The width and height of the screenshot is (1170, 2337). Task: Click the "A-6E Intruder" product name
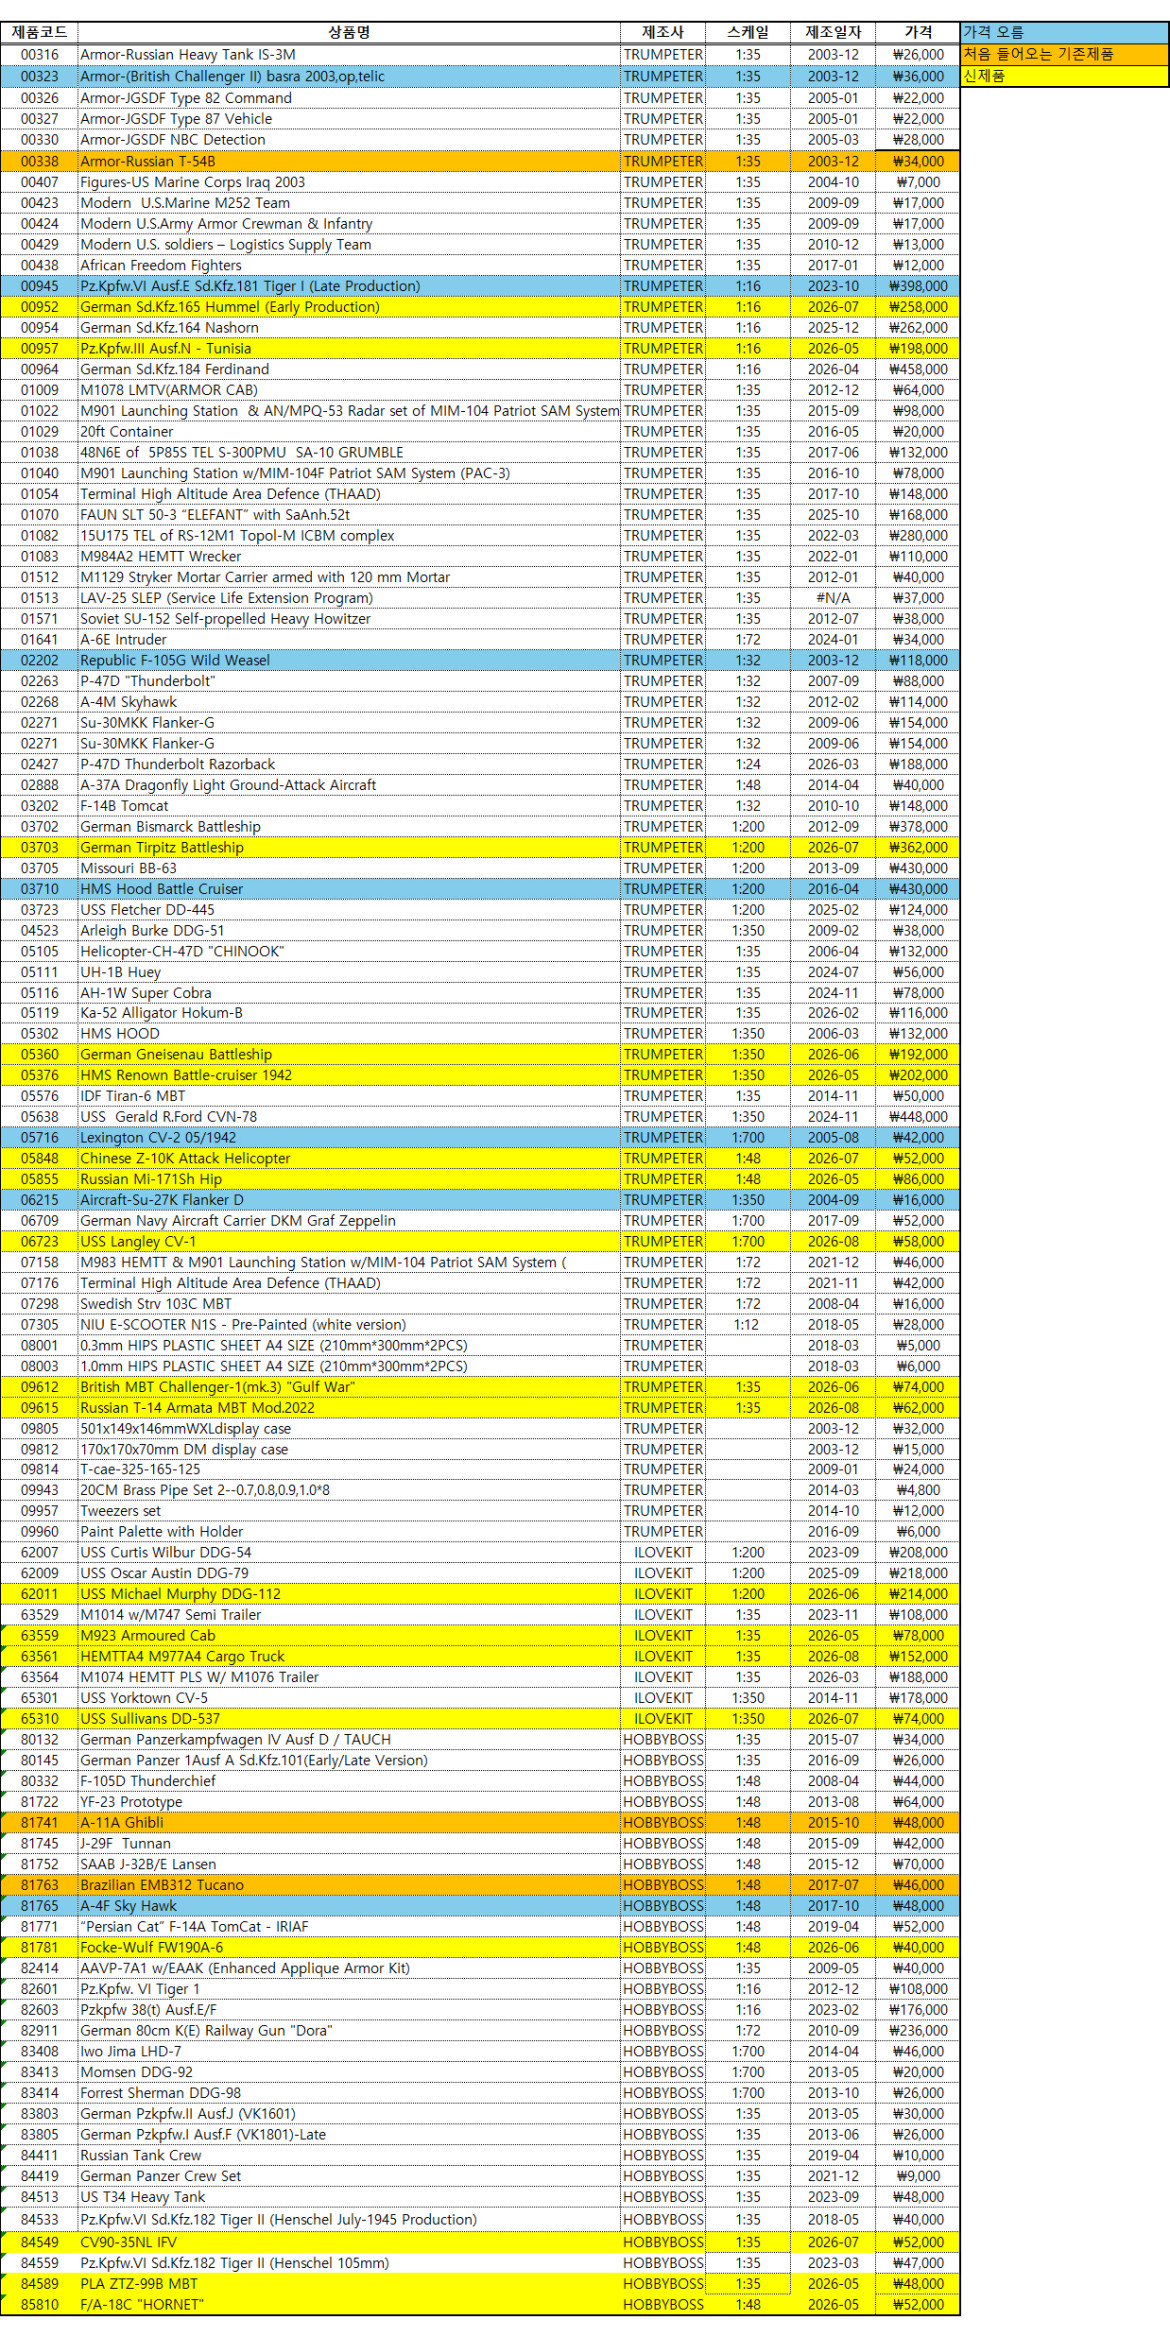point(124,640)
